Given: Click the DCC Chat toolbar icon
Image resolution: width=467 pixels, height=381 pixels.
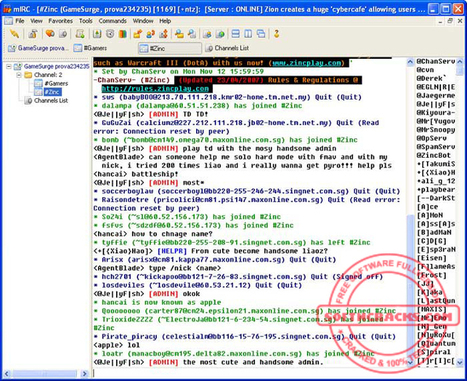Looking at the screenshot, I should [150, 34].
